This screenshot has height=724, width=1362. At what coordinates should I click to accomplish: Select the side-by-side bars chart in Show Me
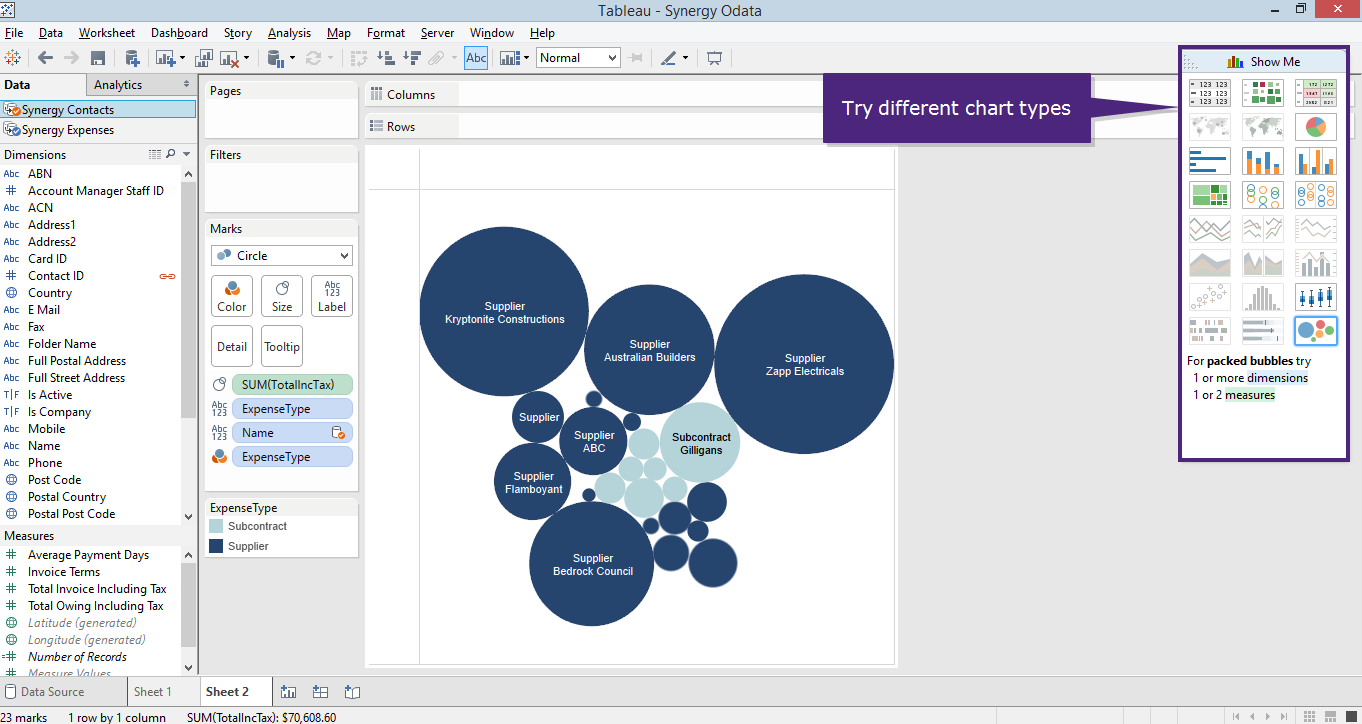pyautogui.click(x=1316, y=161)
